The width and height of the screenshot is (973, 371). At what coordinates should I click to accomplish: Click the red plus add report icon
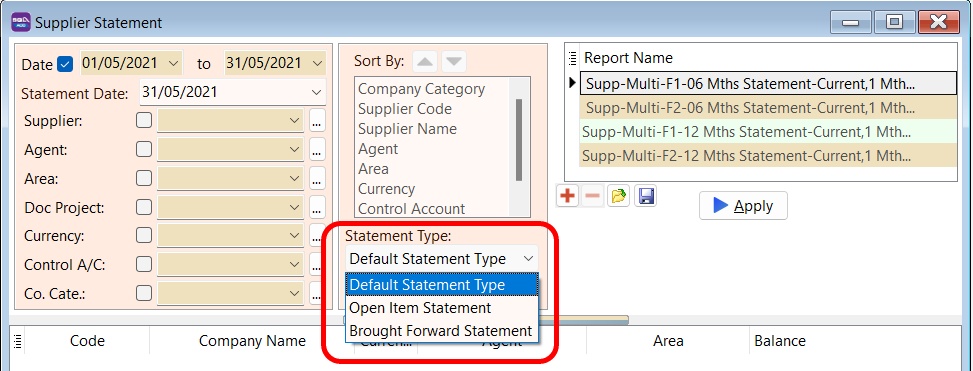pos(567,197)
